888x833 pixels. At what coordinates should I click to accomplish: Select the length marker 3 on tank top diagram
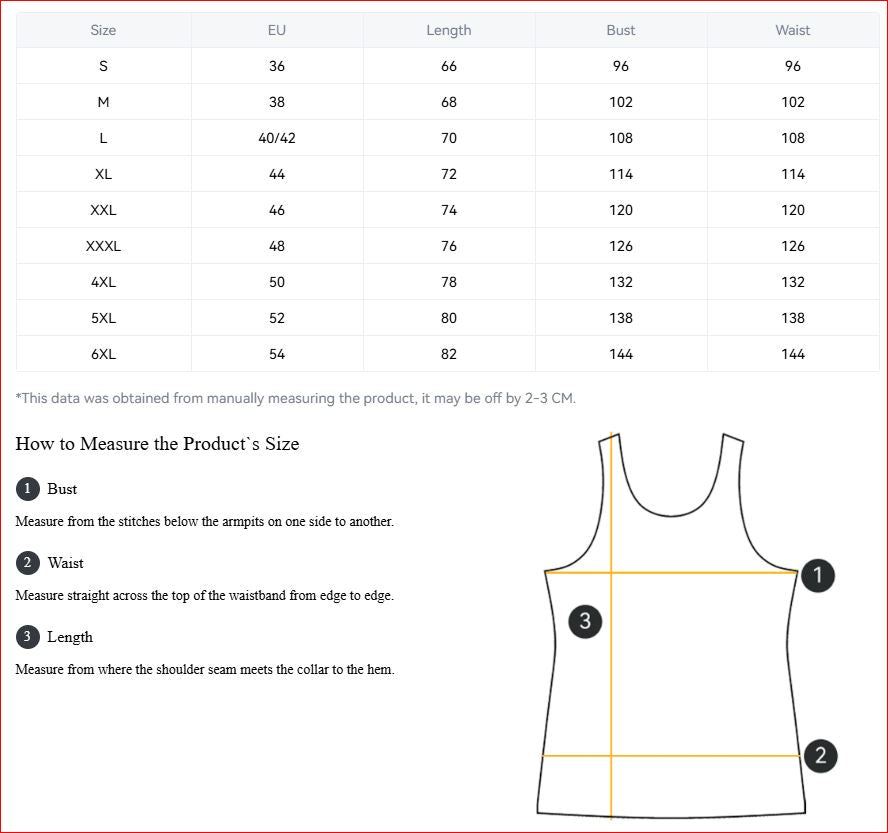pyautogui.click(x=585, y=621)
